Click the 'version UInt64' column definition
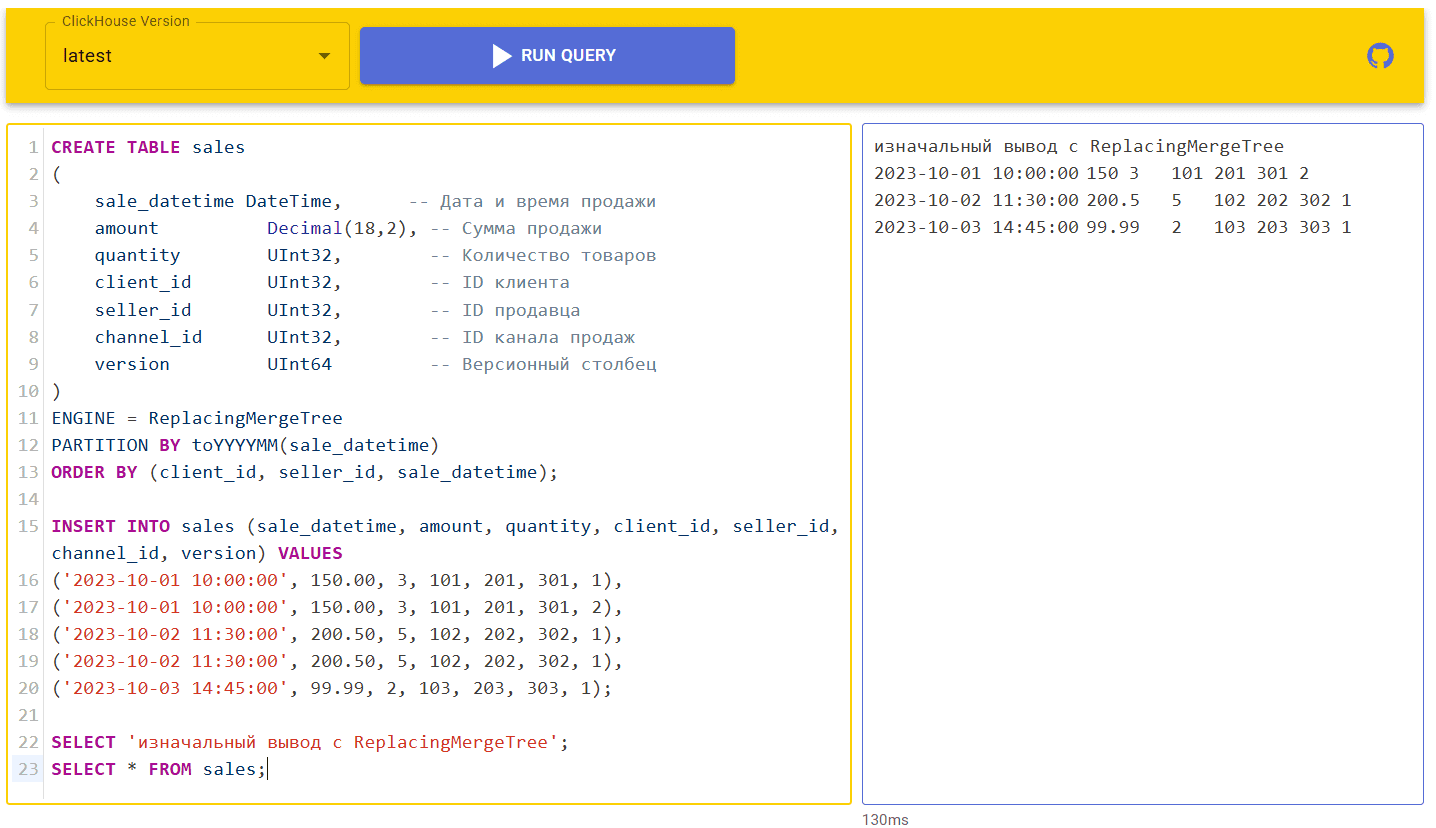This screenshot has height=828, width=1436. (212, 364)
